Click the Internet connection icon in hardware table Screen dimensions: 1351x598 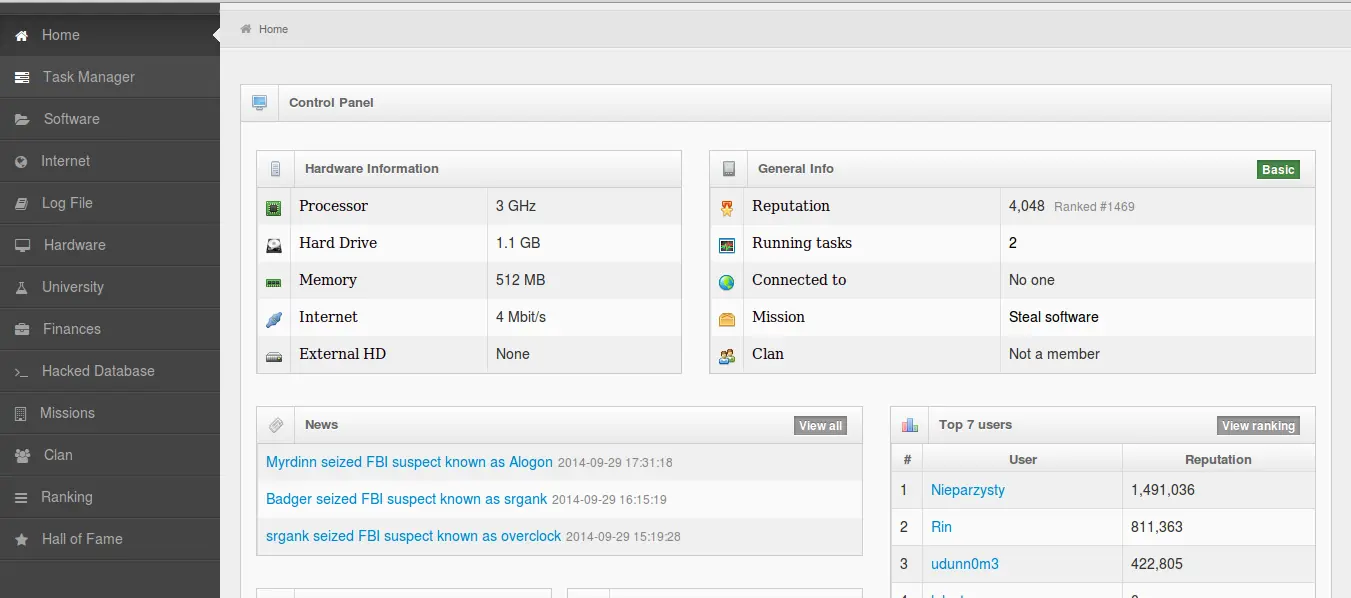click(273, 319)
